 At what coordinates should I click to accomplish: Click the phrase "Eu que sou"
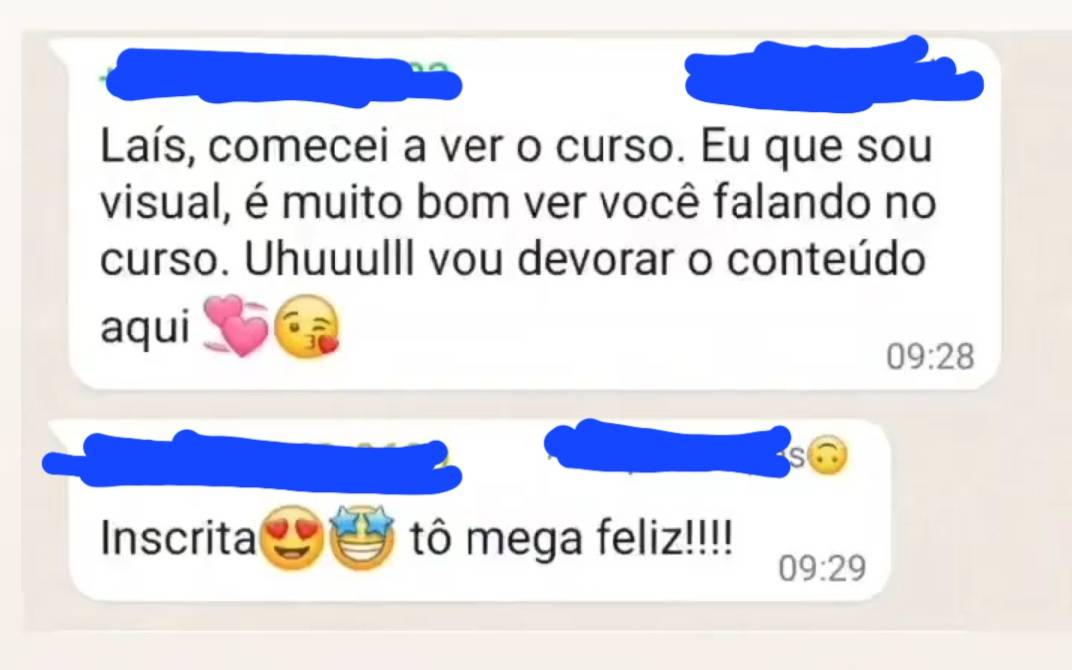click(x=816, y=148)
